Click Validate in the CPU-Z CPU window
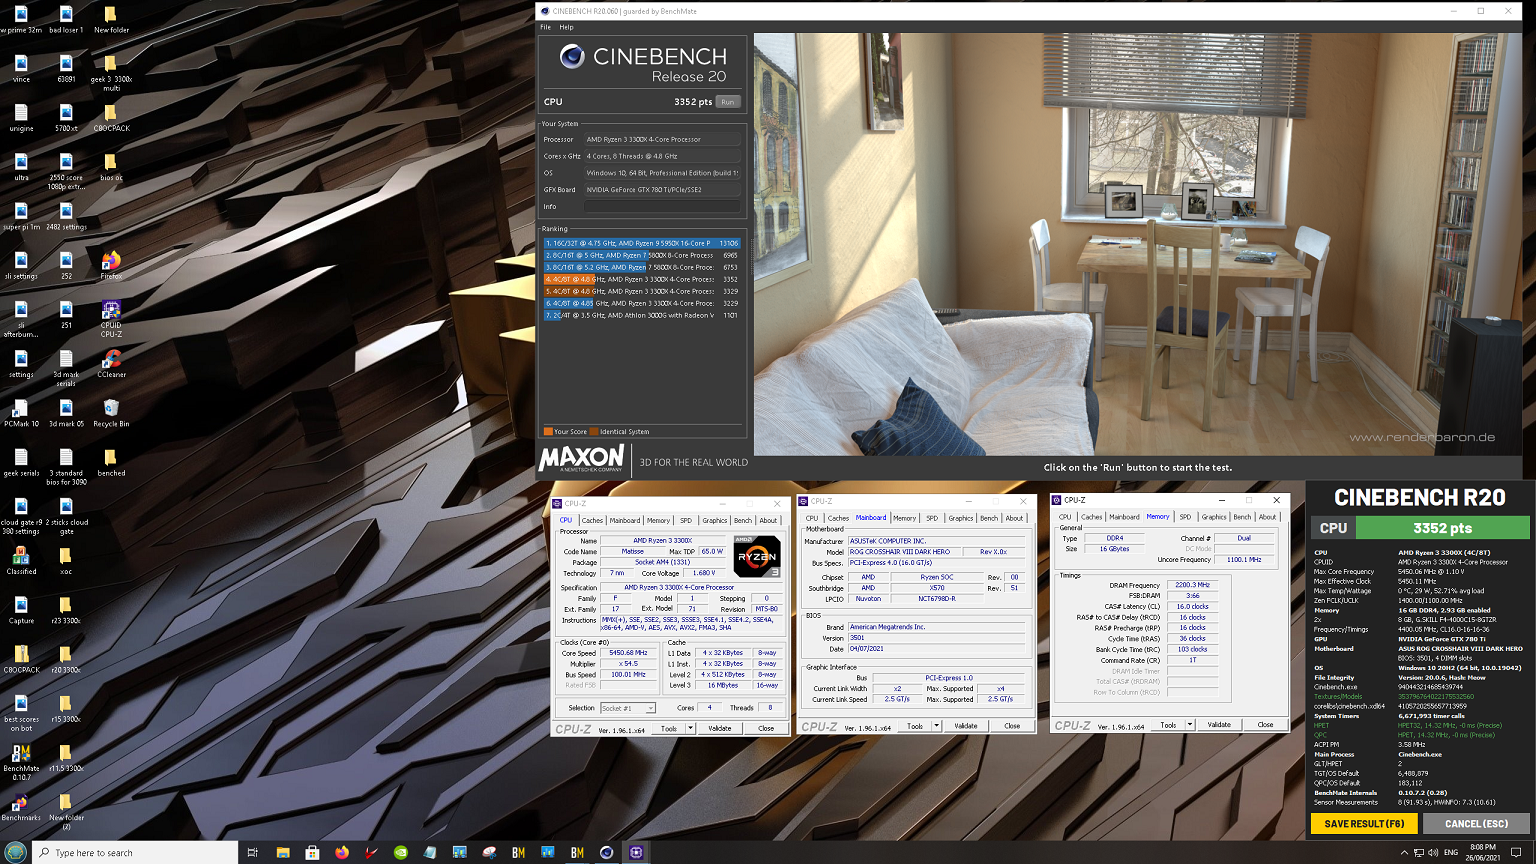This screenshot has width=1536, height=864. (720, 728)
